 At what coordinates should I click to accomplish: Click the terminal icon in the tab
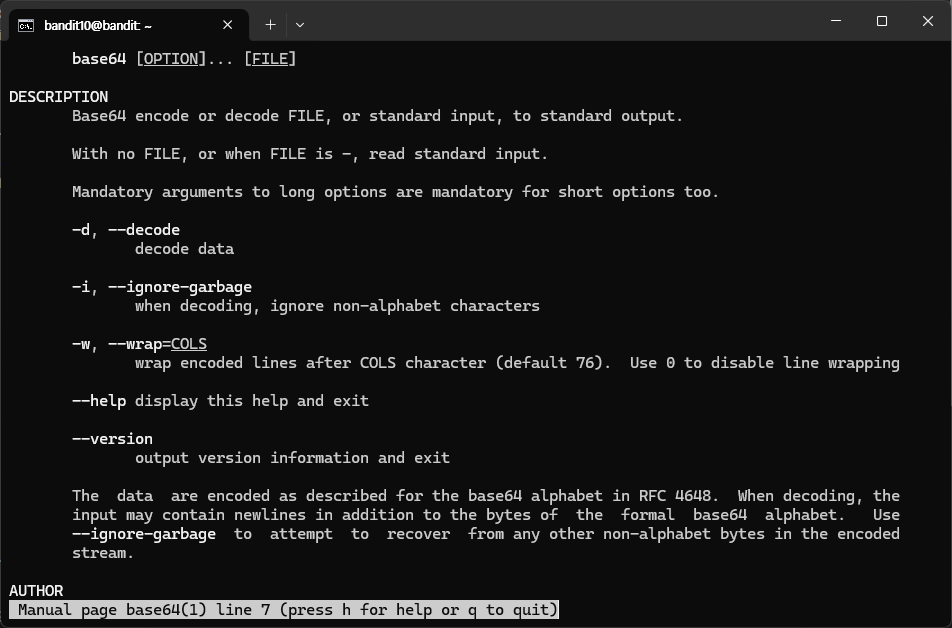click(x=26, y=26)
